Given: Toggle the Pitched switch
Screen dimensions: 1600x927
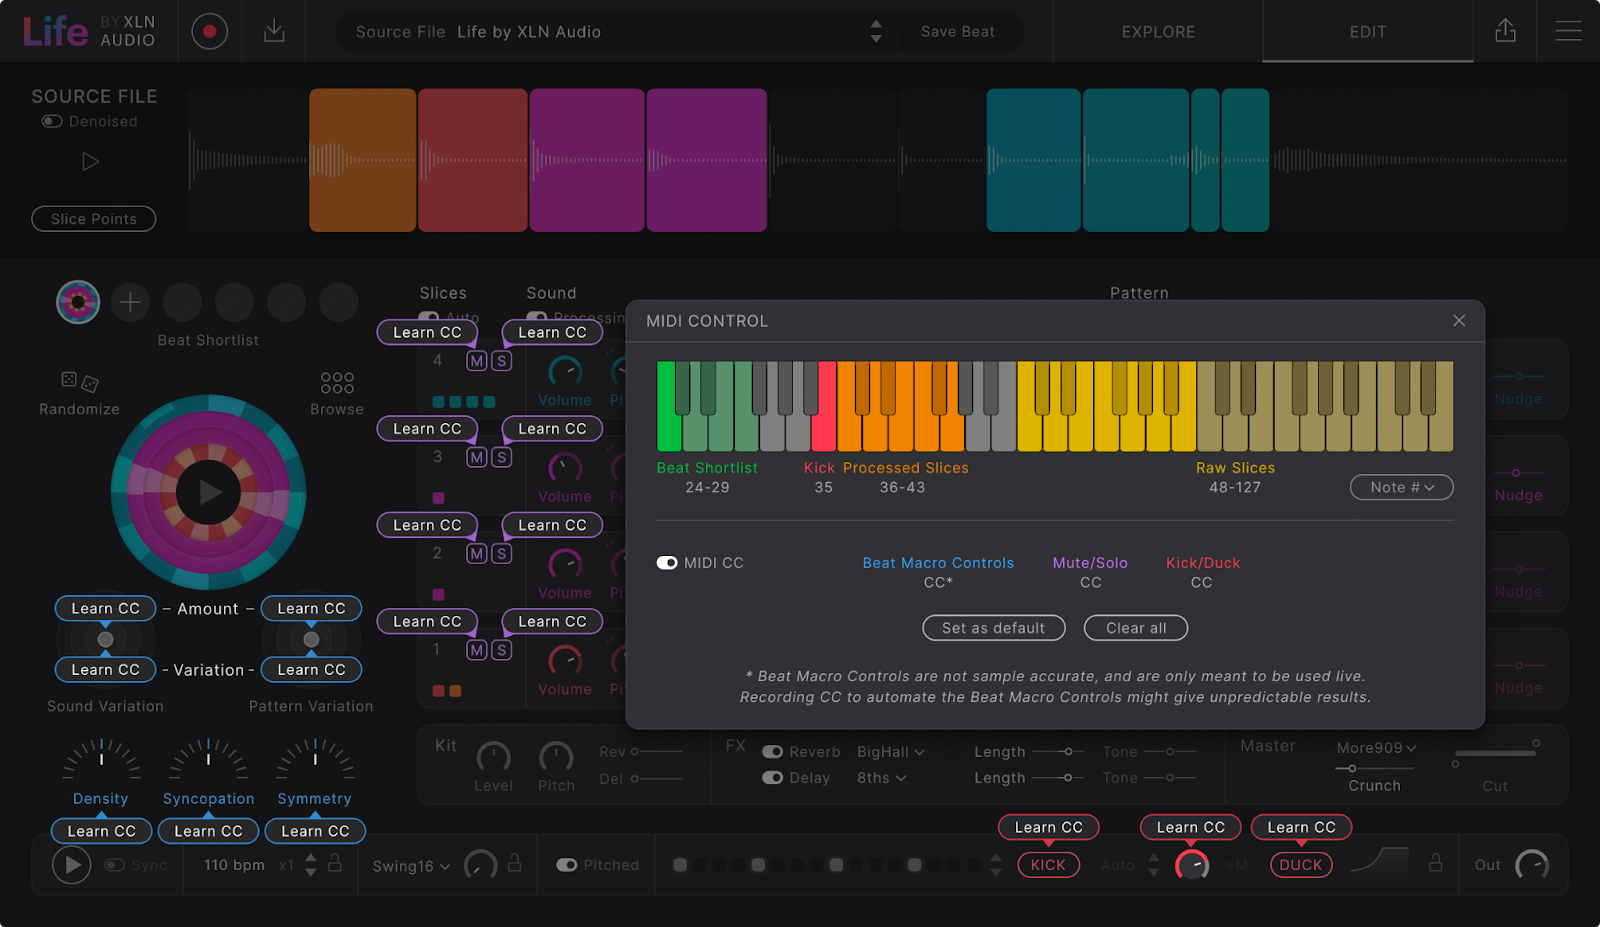Looking at the screenshot, I should [x=567, y=865].
